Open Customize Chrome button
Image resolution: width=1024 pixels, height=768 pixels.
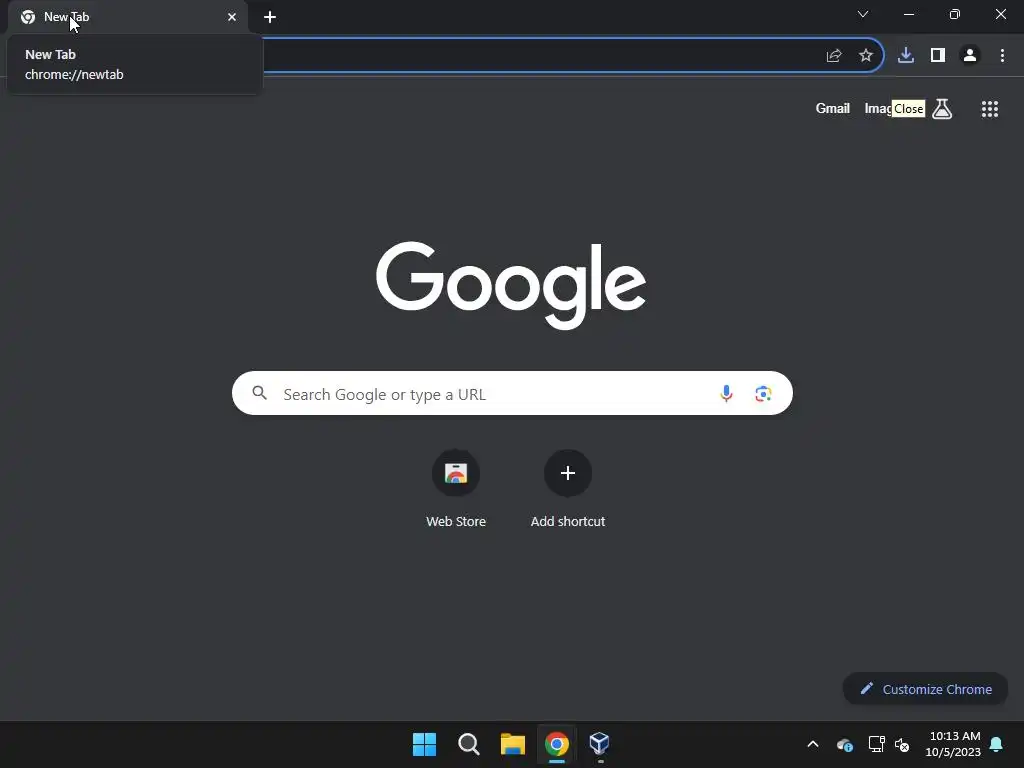click(925, 689)
